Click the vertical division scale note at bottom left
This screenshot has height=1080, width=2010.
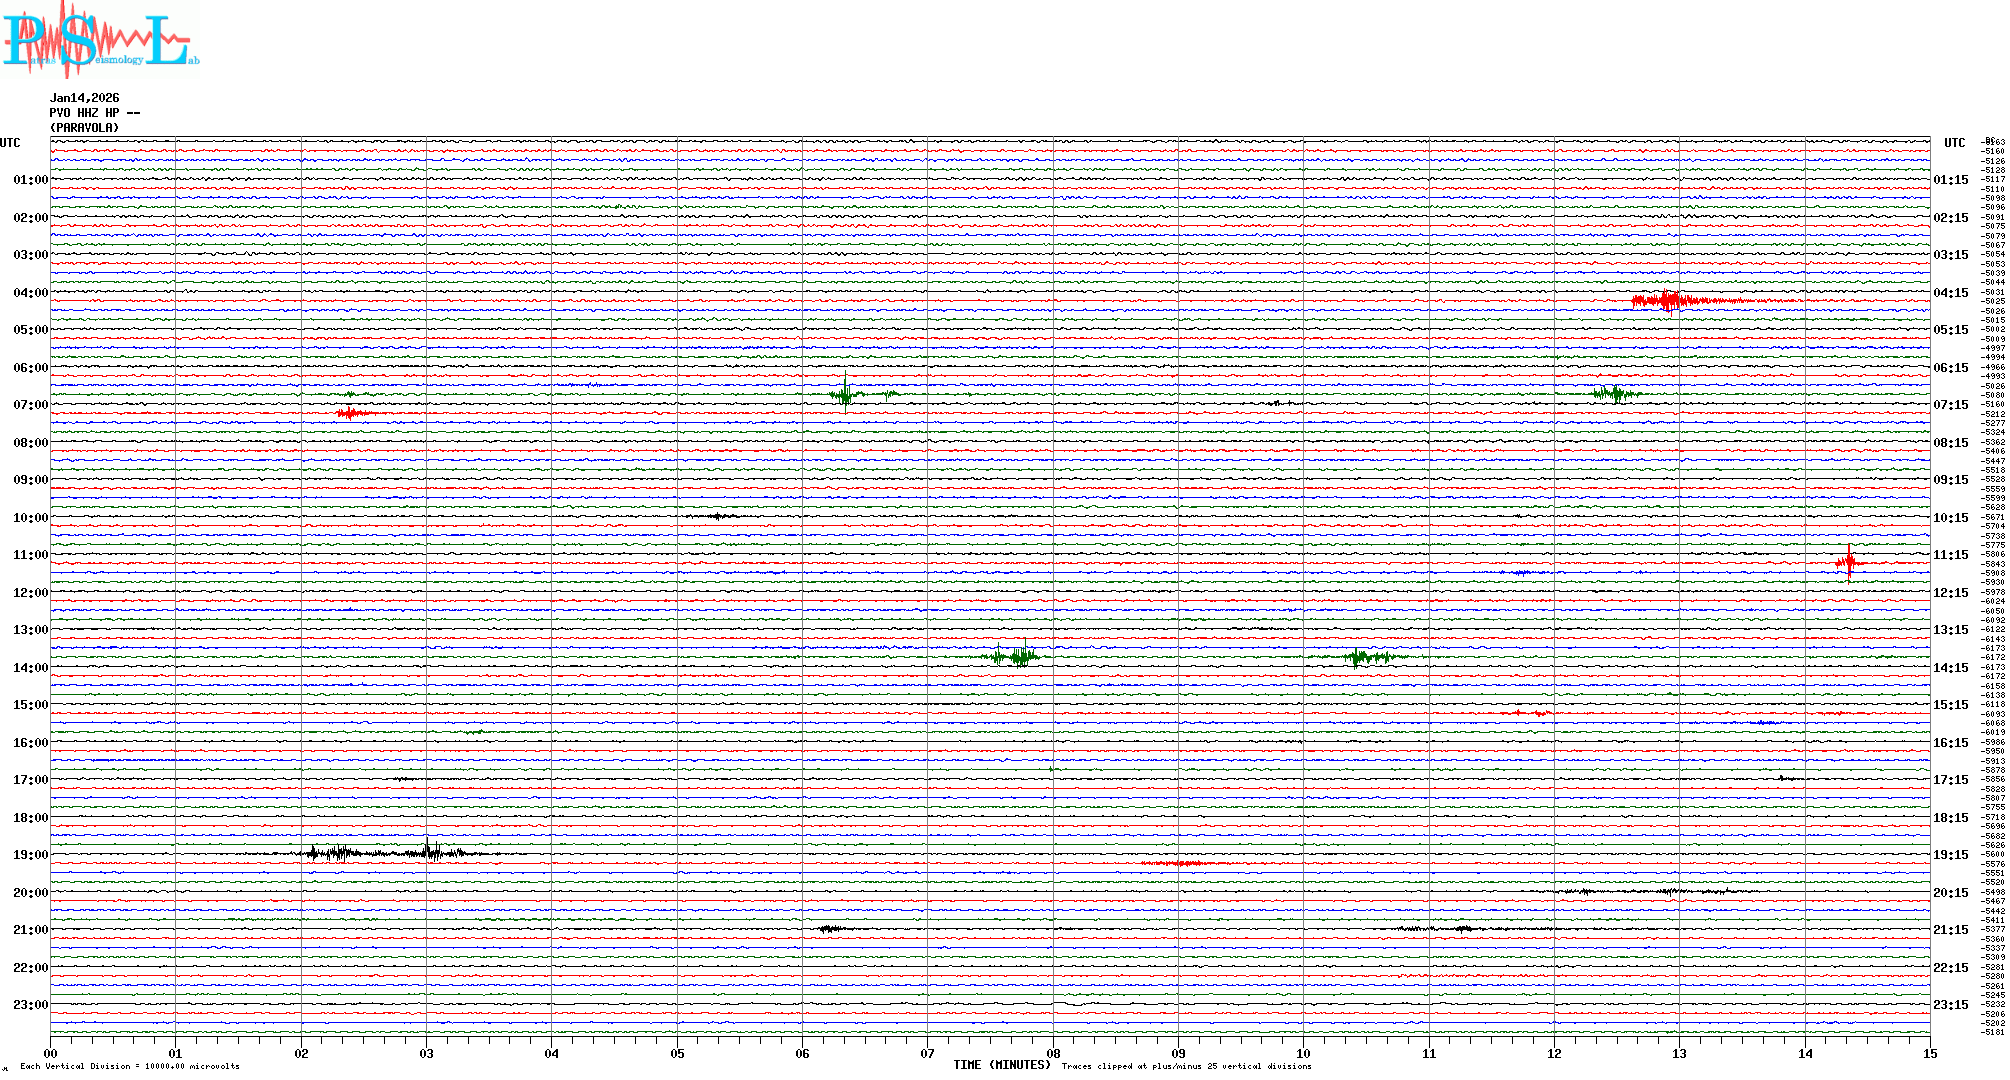130,1067
